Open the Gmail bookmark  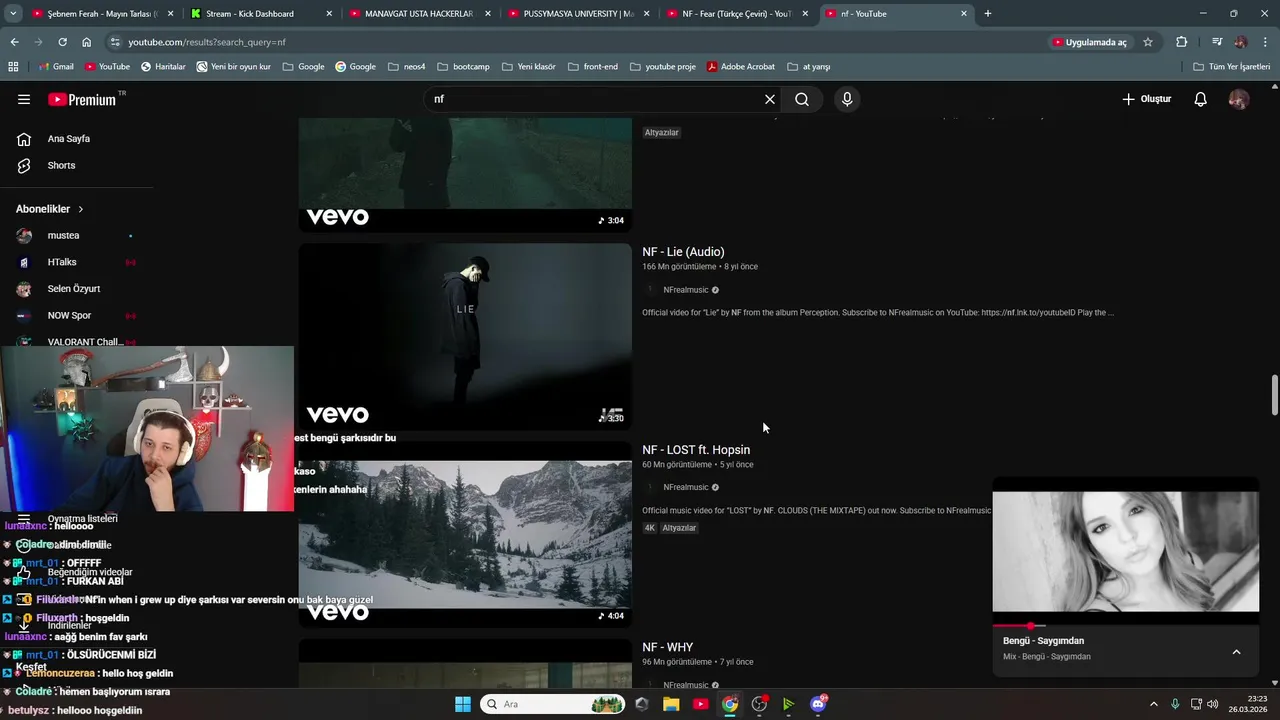[x=56, y=67]
